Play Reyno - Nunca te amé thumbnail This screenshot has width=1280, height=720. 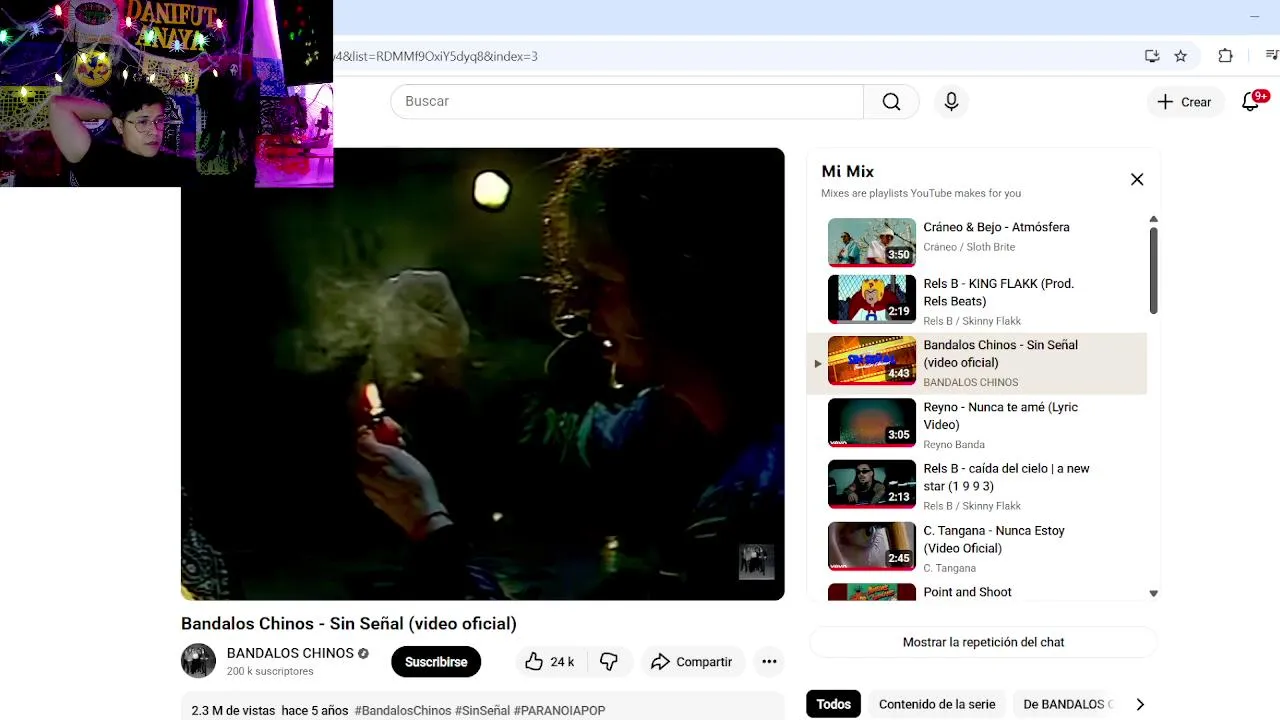click(872, 422)
